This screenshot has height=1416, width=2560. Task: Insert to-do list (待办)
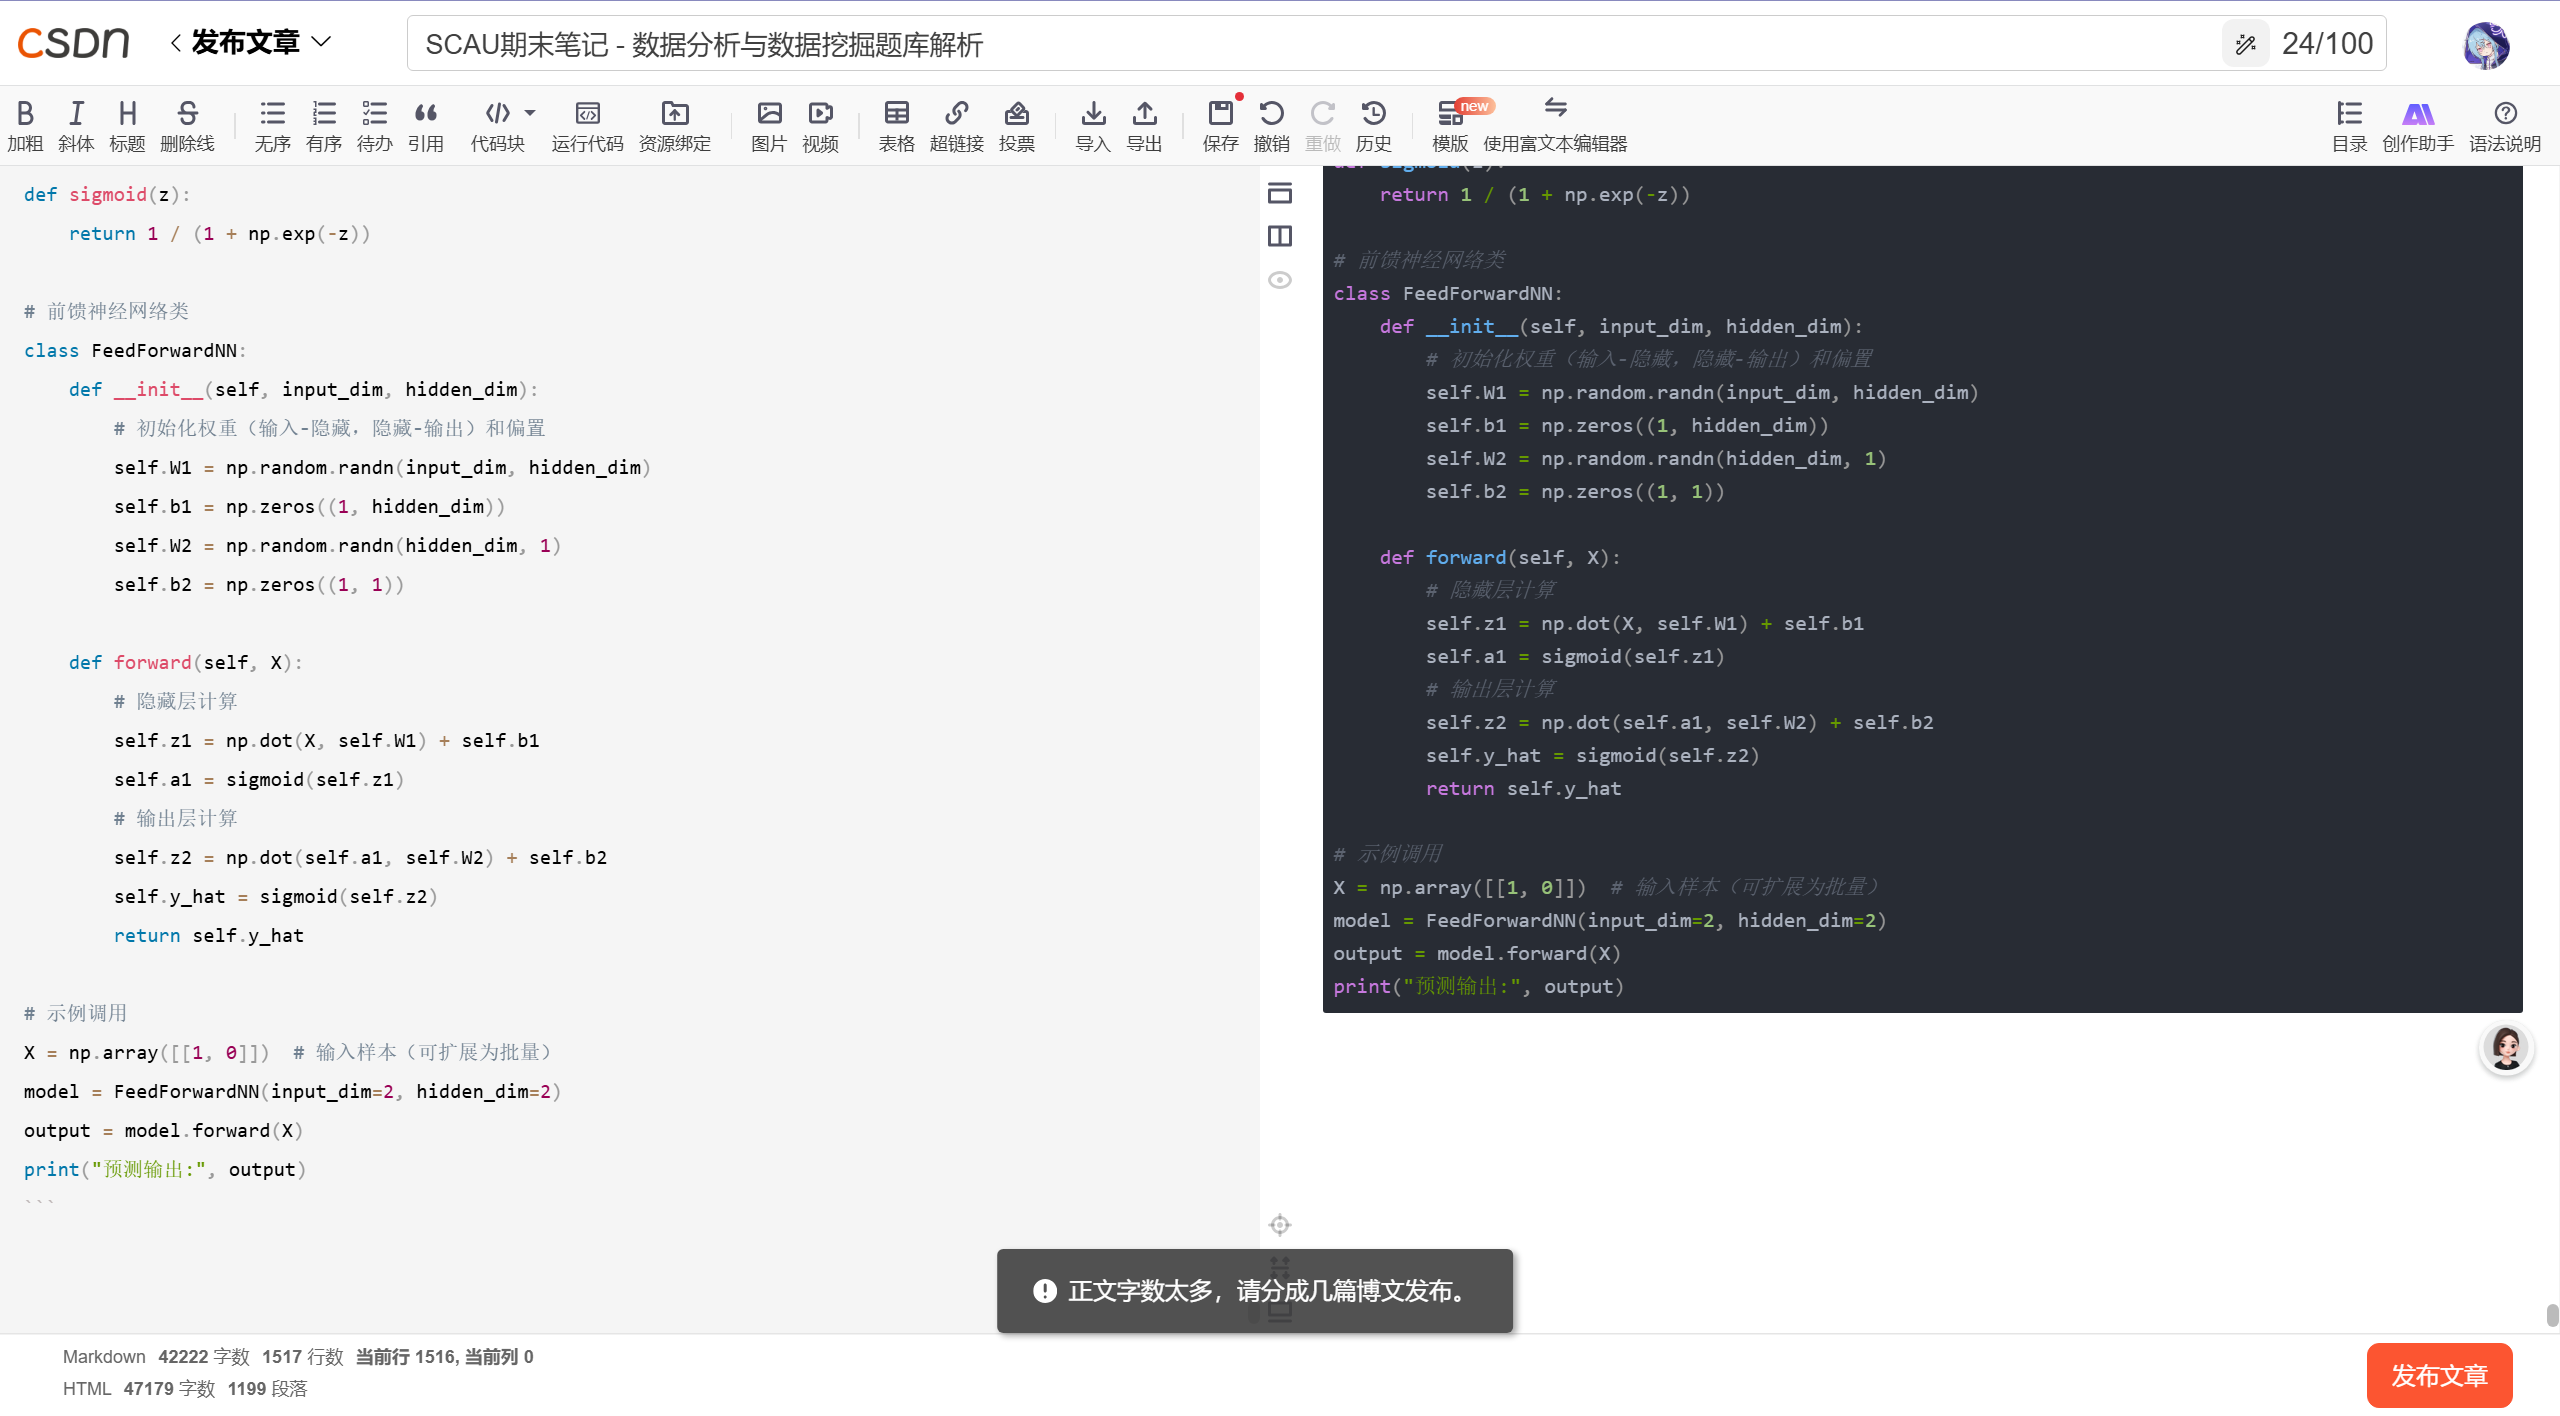[375, 126]
